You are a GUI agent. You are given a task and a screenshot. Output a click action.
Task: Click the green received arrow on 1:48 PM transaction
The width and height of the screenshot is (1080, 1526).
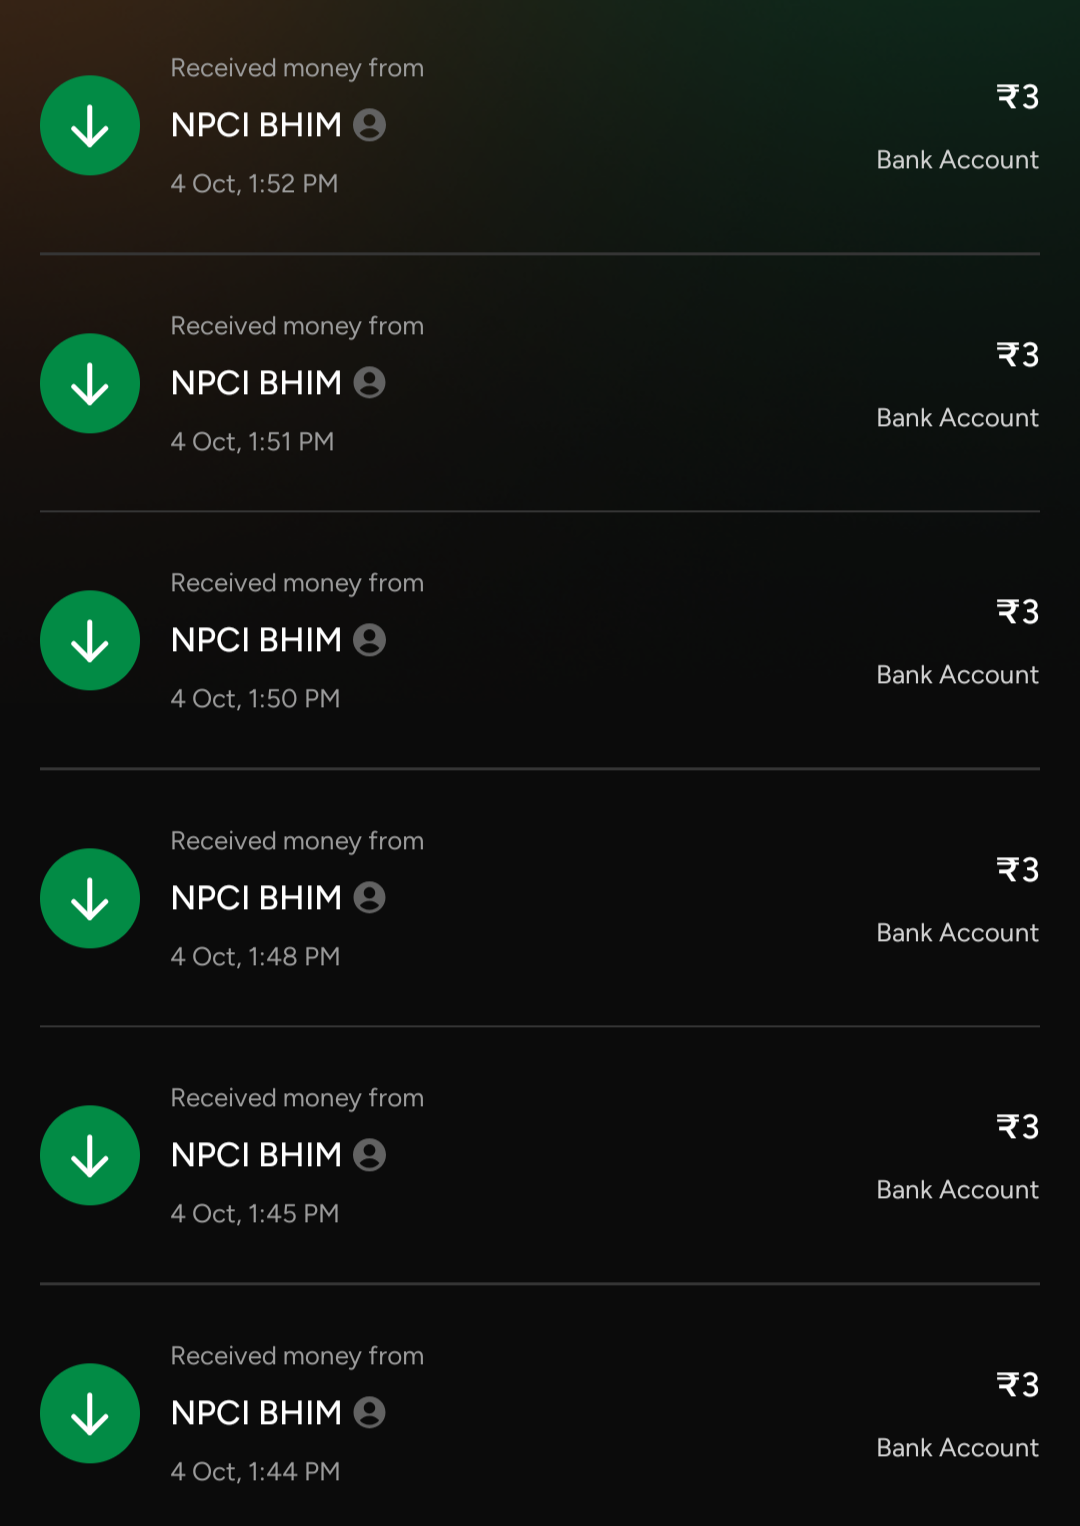click(89, 898)
